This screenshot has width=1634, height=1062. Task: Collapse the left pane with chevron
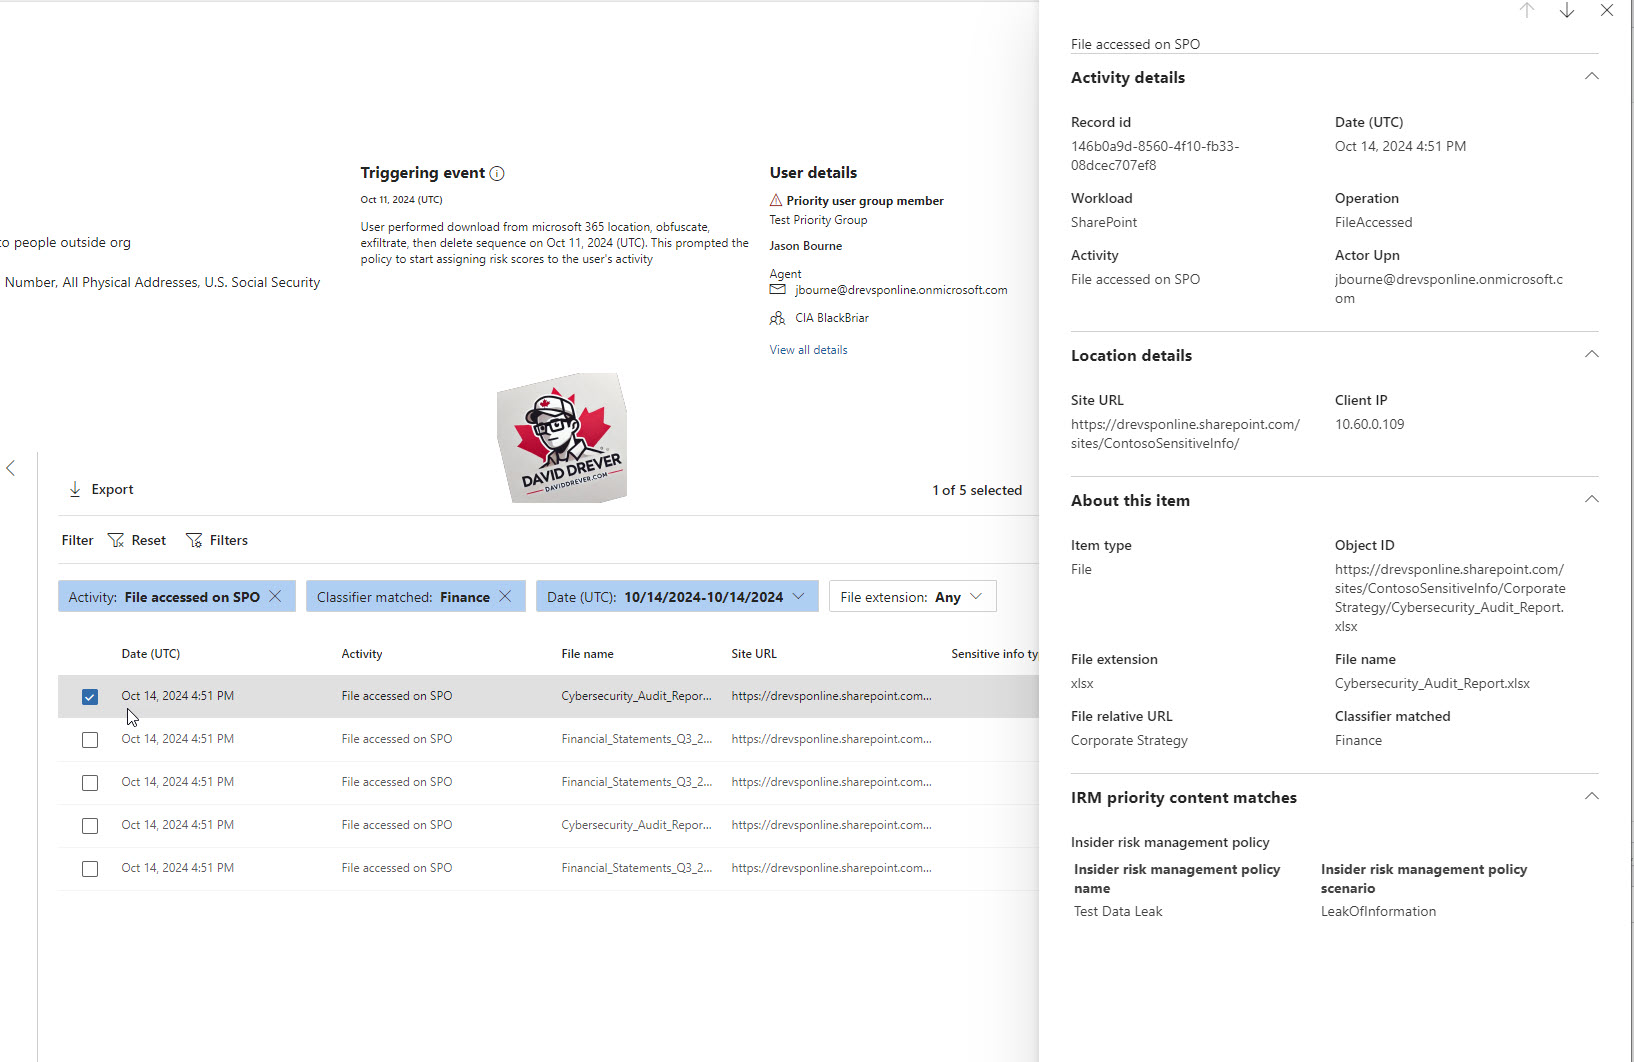(x=11, y=468)
